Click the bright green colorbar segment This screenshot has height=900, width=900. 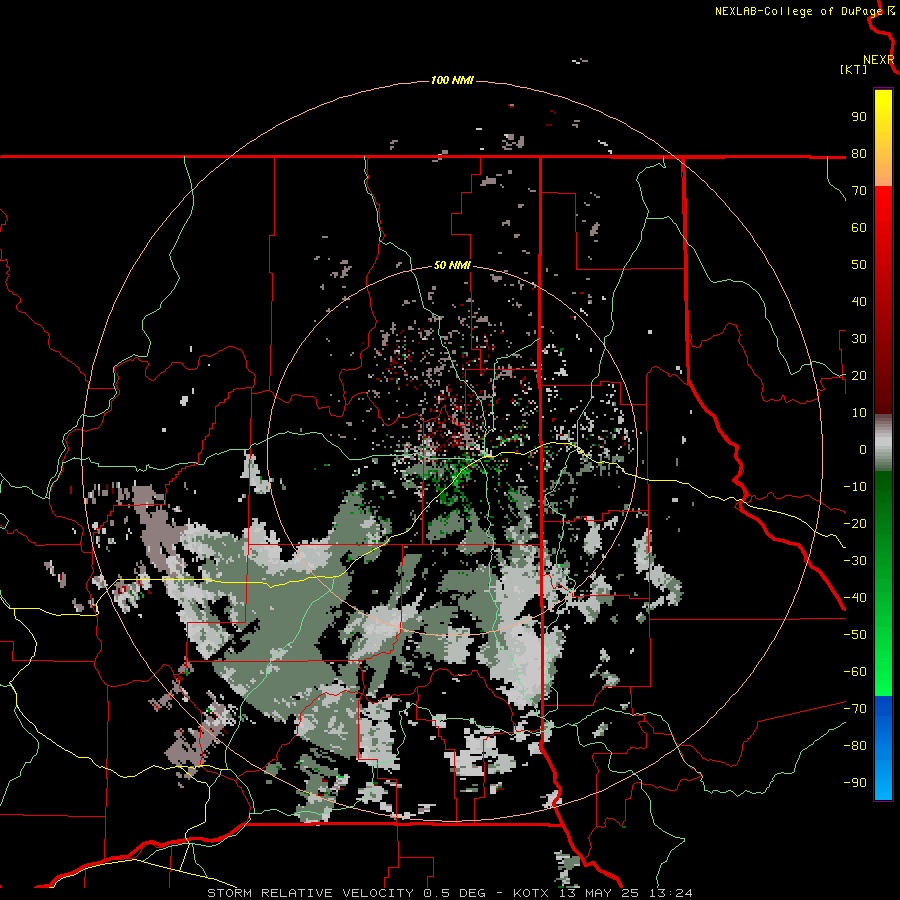click(883, 583)
